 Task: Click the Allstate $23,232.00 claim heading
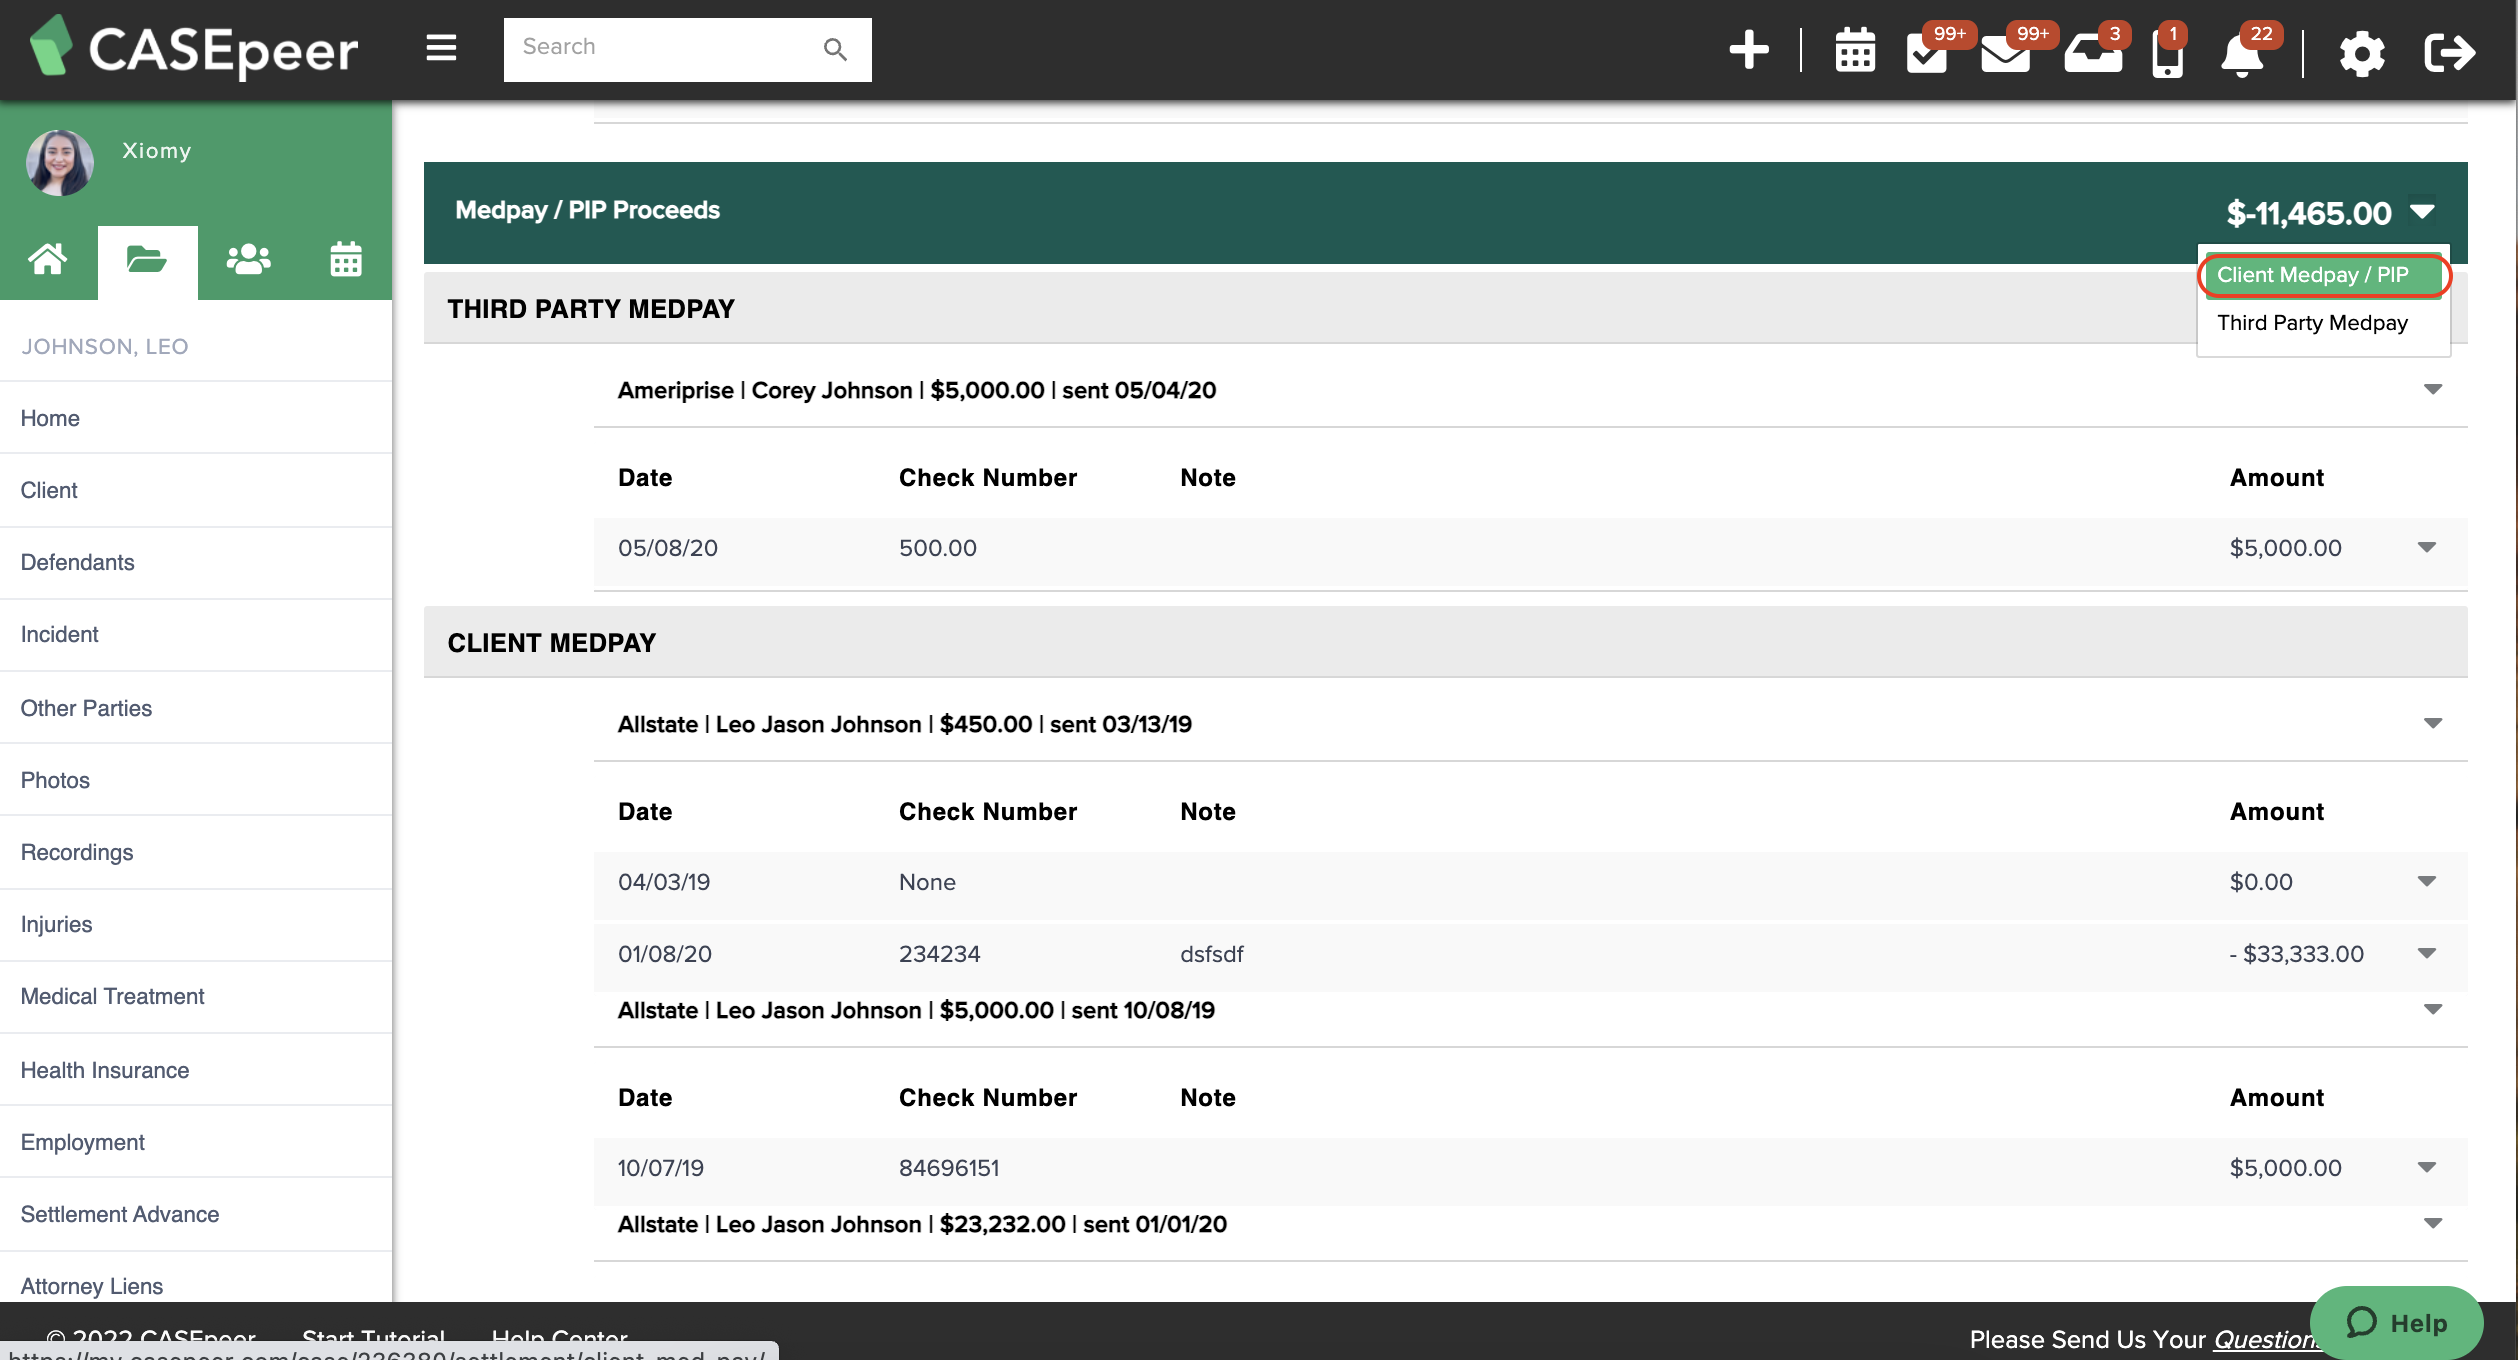[x=922, y=1224]
